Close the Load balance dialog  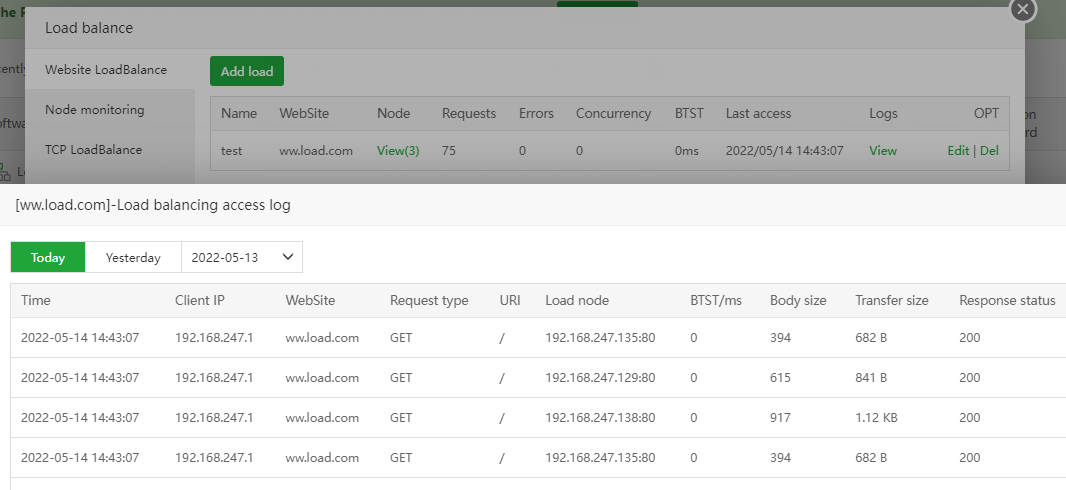coord(1021,9)
